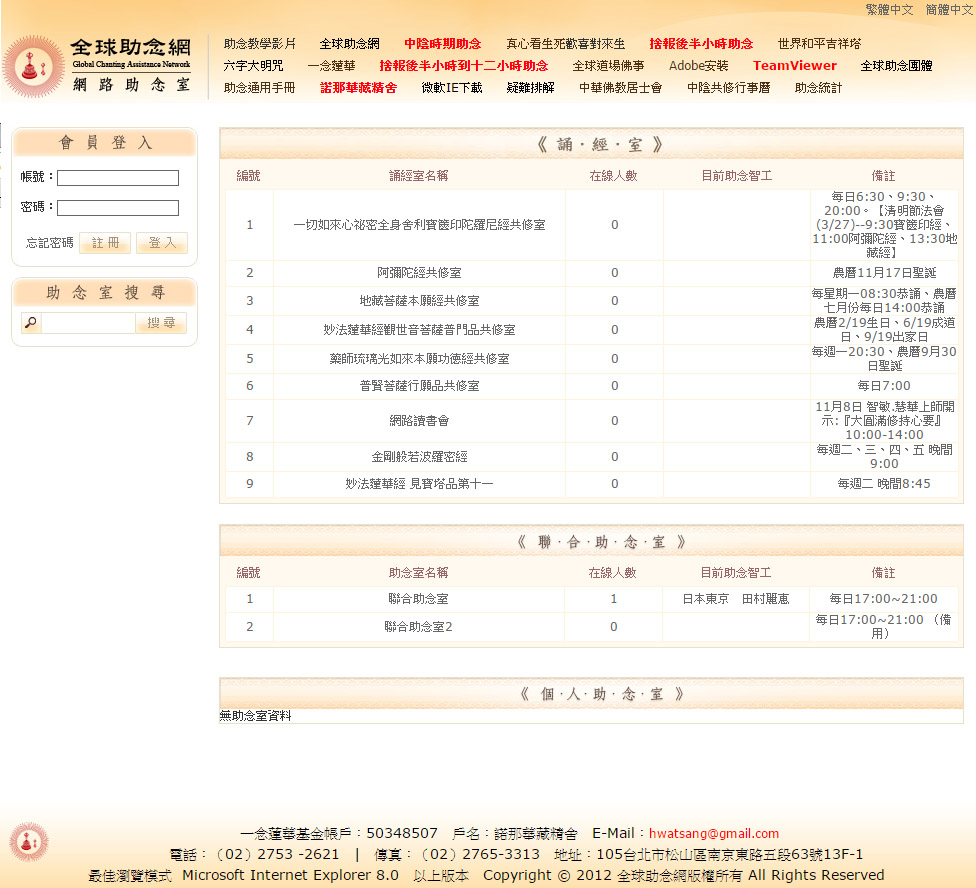Open the 助念統計 menu item
Viewport: 976px width, 888px height.
818,88
